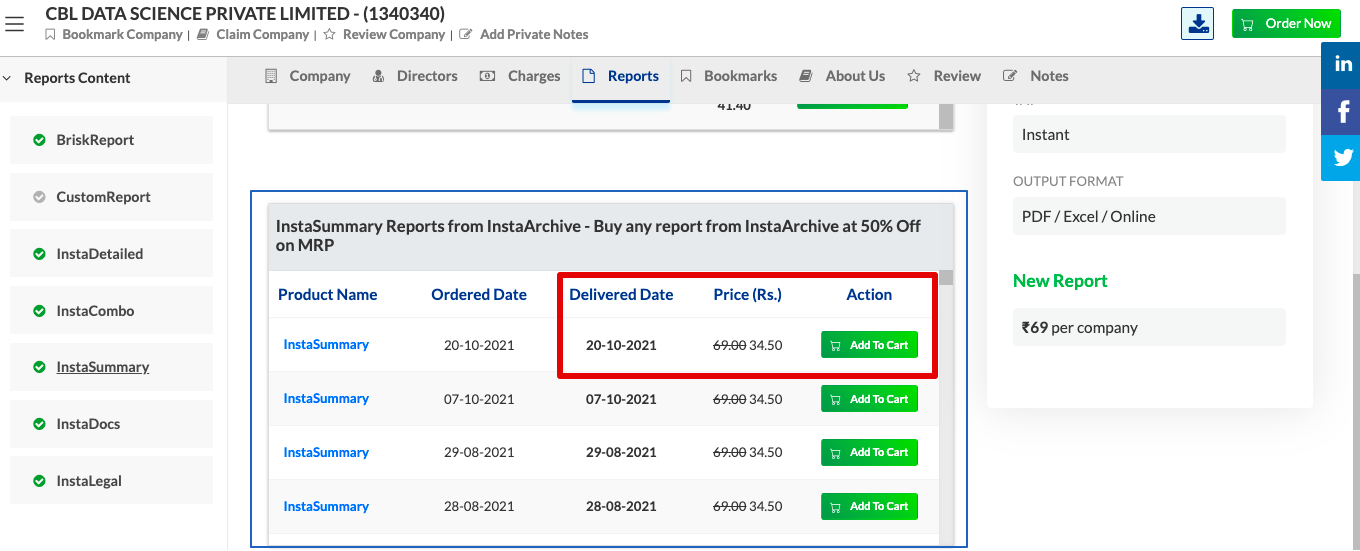The width and height of the screenshot is (1360, 551).
Task: Open InstaSummary link ordered 29-08-2021
Action: 326,452
